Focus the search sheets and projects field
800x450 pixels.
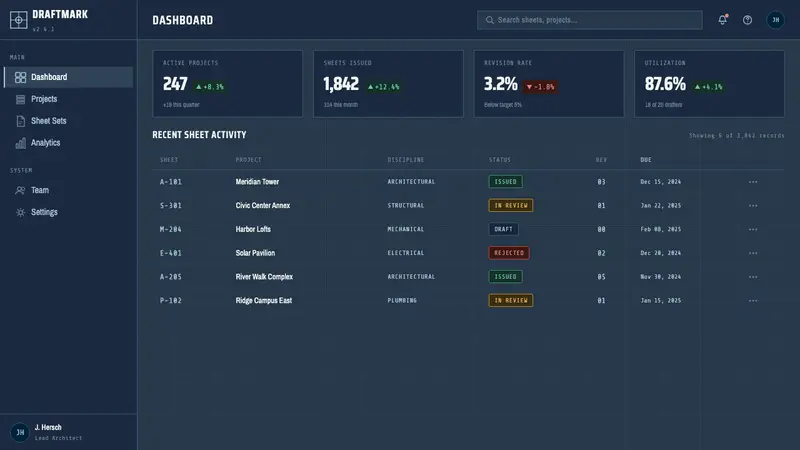(590, 20)
